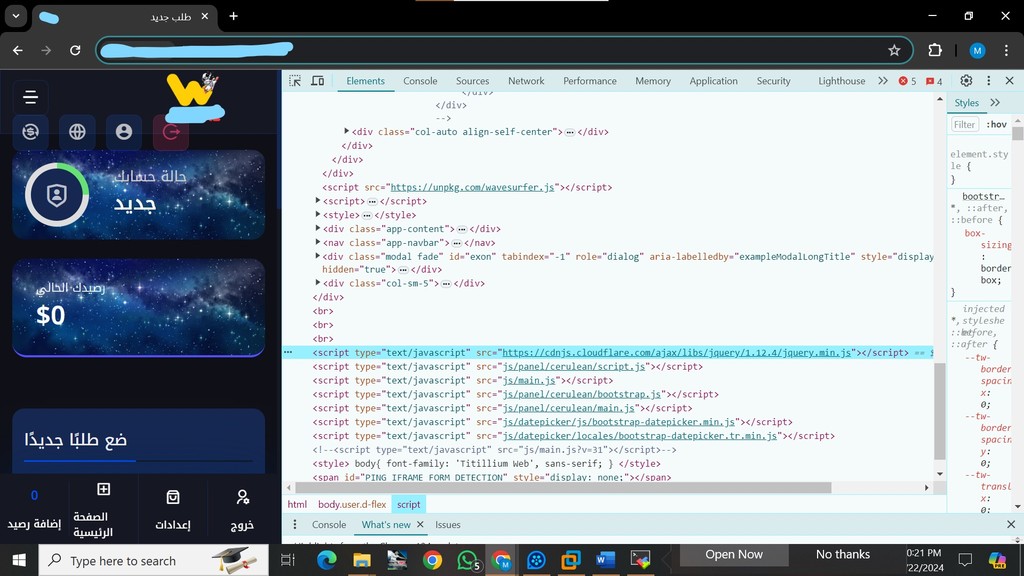This screenshot has width=1024, height=576.
Task: Open the user account profile icon
Action: (x=123, y=132)
